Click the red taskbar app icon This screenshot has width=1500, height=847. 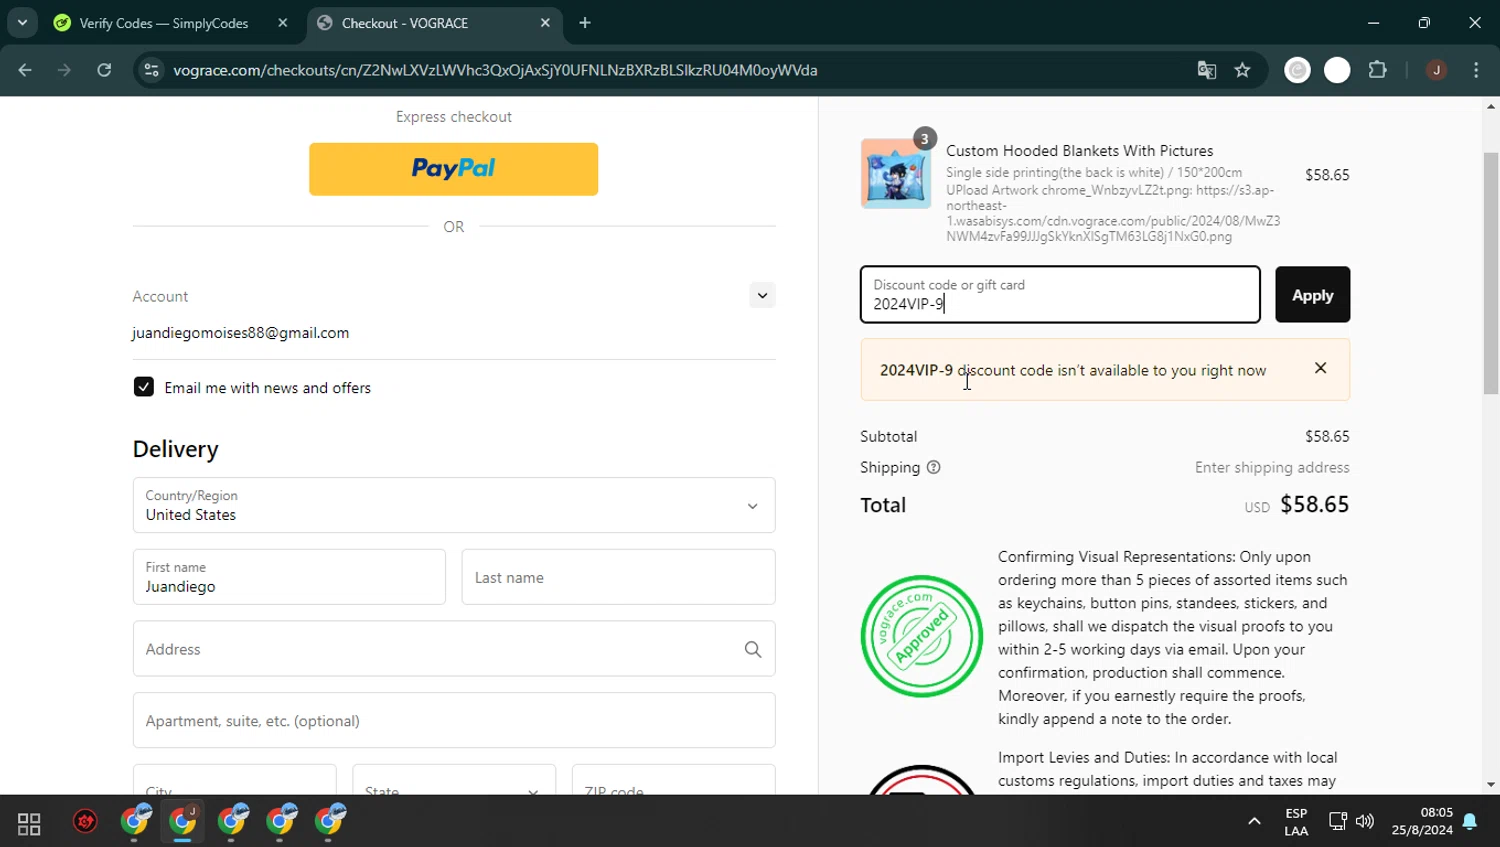(x=86, y=822)
